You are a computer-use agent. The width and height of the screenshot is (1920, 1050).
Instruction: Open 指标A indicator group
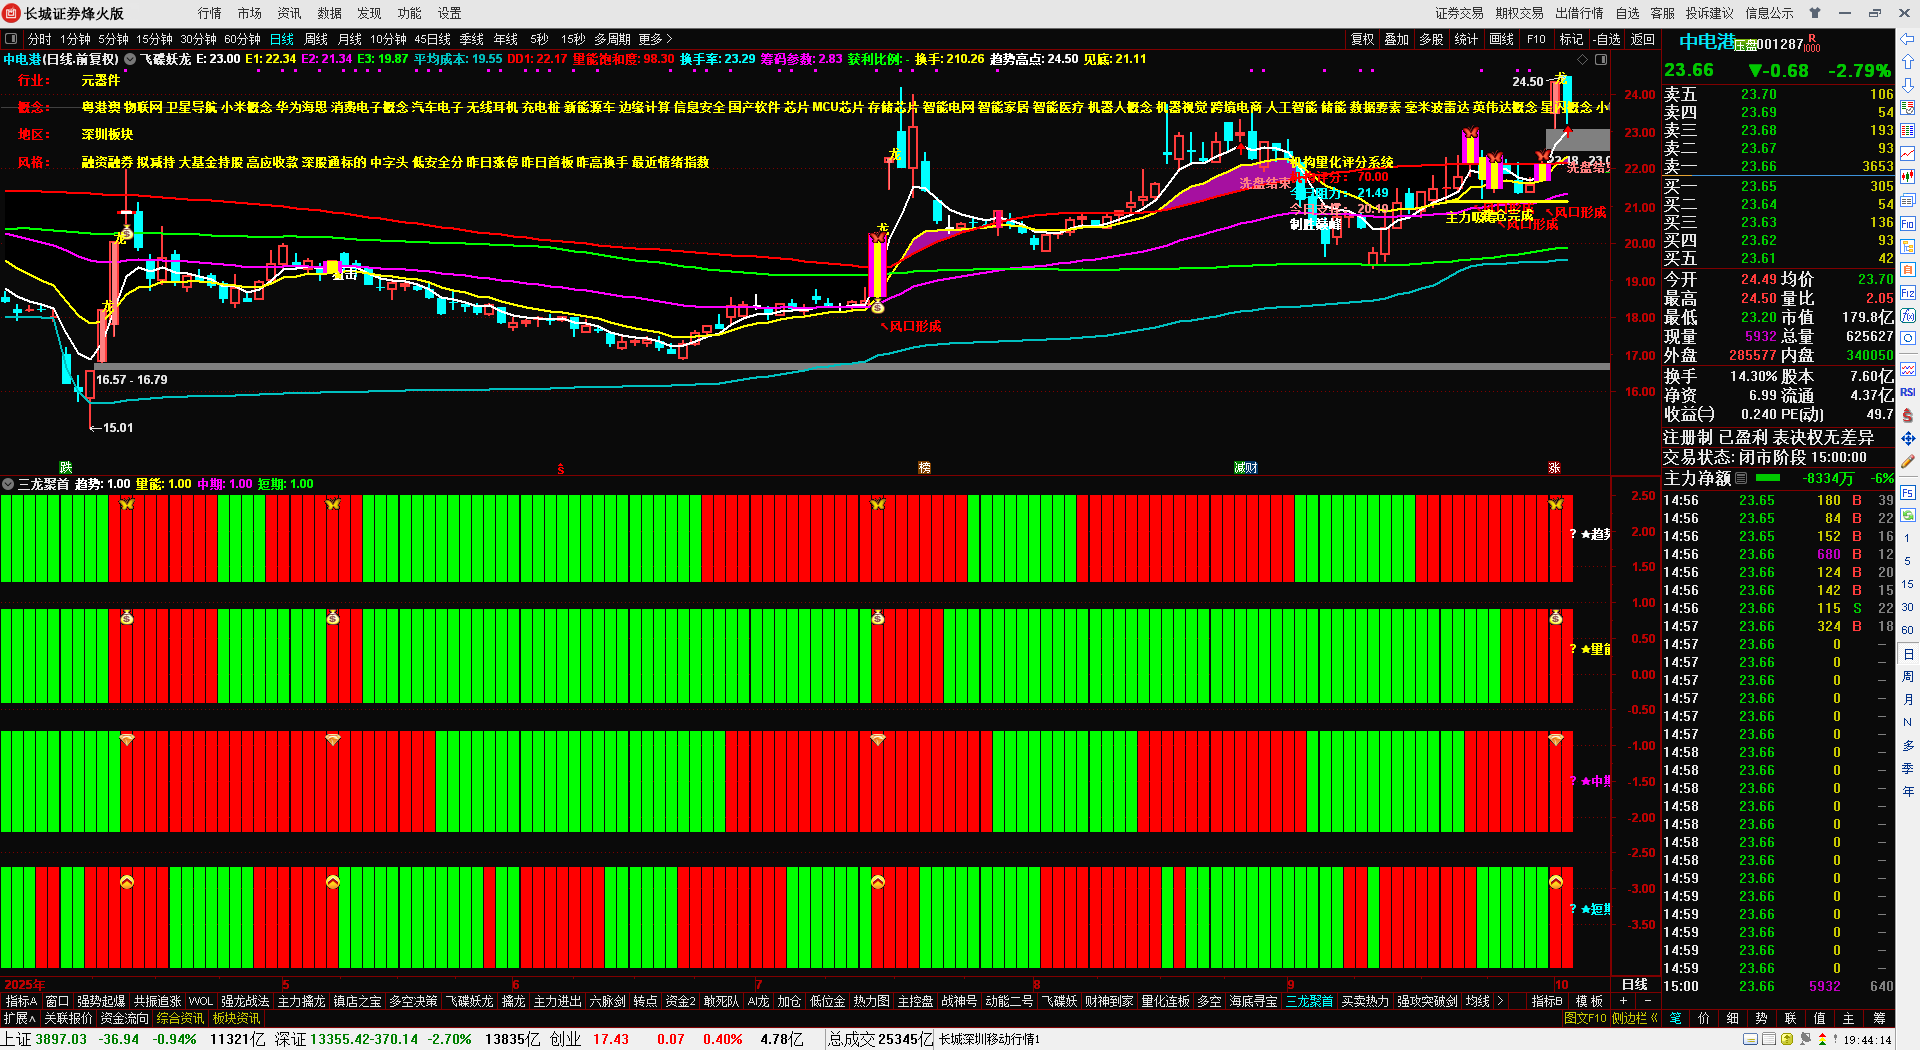coord(21,1001)
